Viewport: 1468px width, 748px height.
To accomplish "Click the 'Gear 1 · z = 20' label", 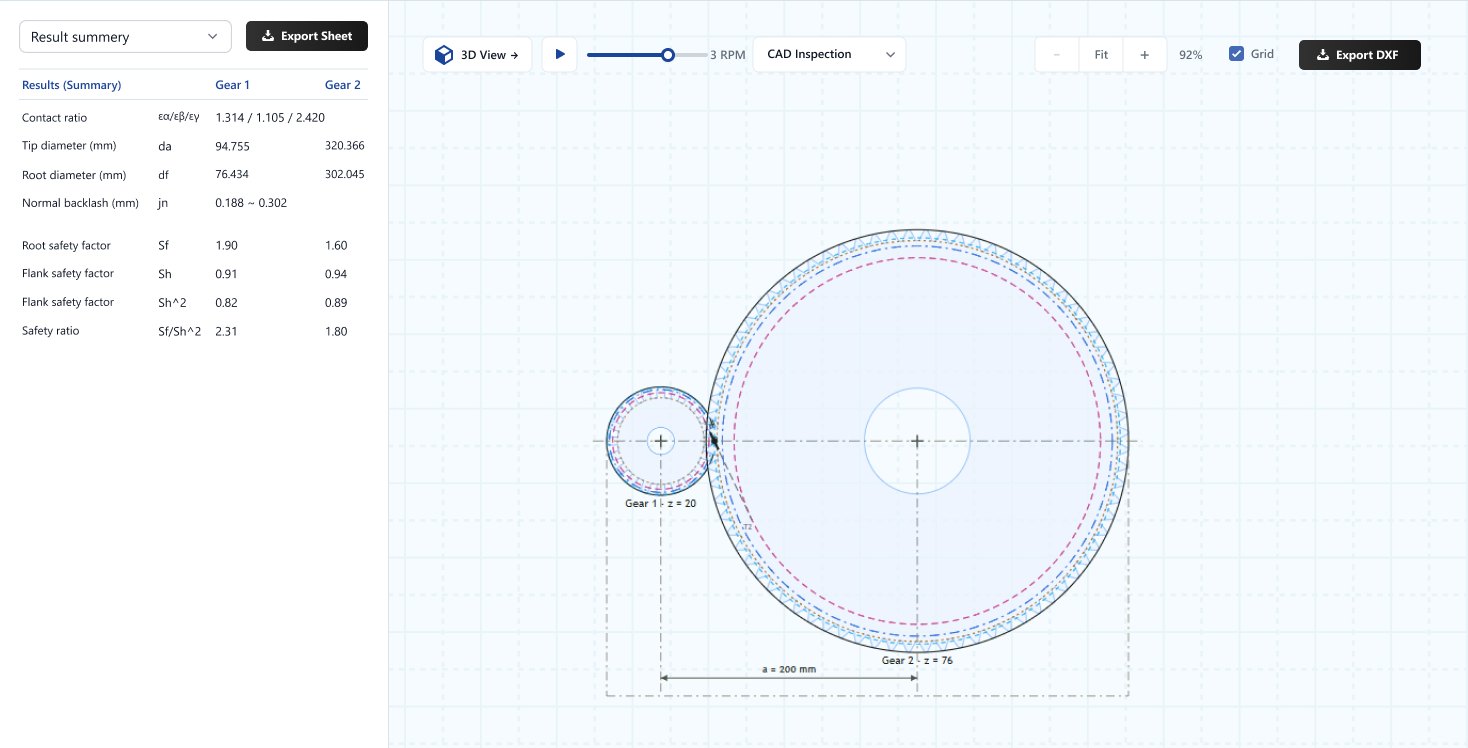I will click(x=660, y=503).
